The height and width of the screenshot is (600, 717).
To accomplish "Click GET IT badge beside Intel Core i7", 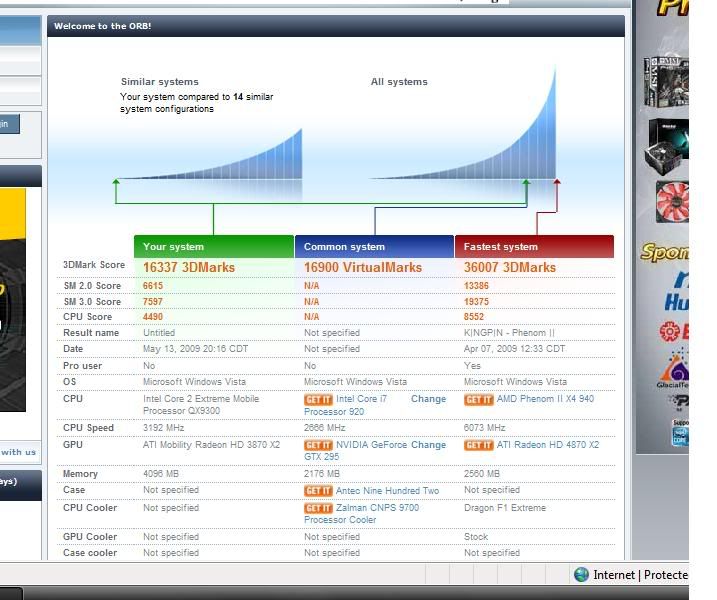I will tap(318, 400).
